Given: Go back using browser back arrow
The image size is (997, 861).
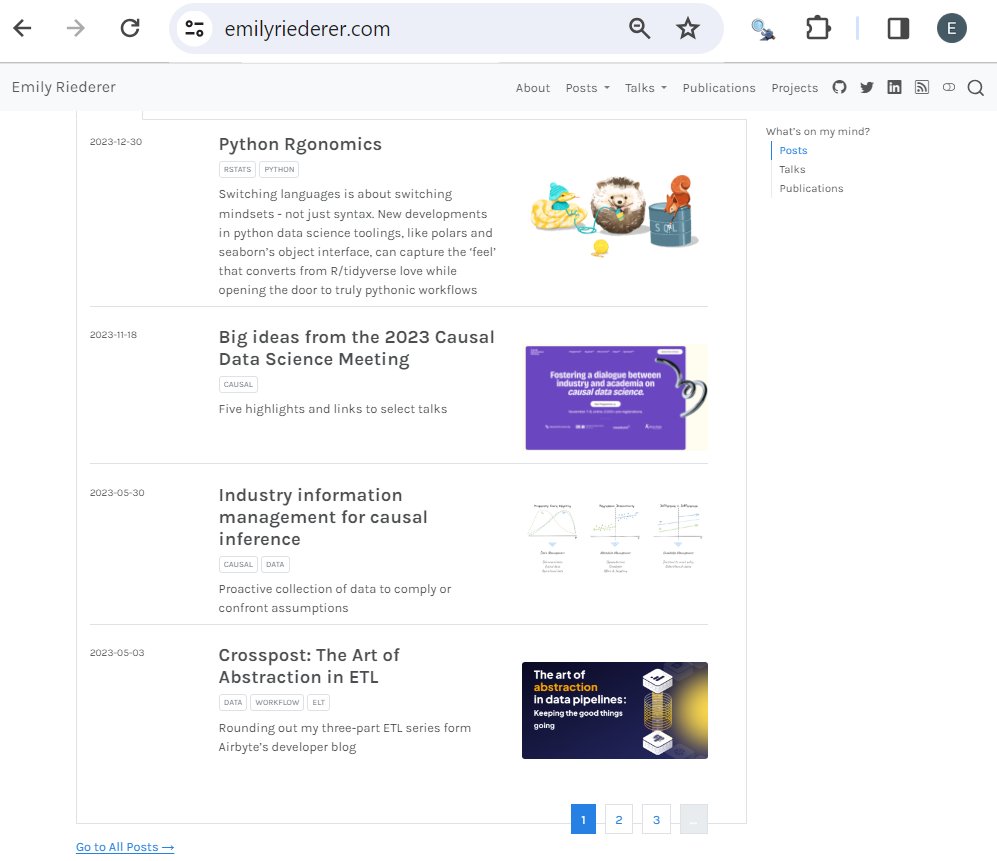Looking at the screenshot, I should pyautogui.click(x=22, y=28).
